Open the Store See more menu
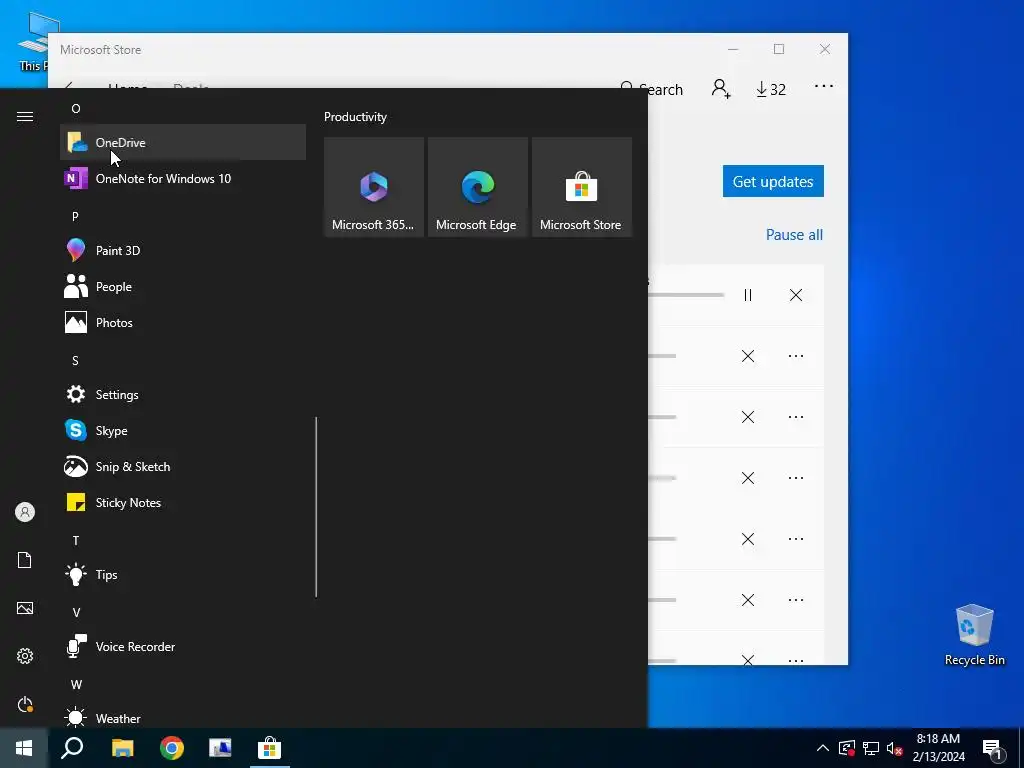The height and width of the screenshot is (768, 1024). 824,86
